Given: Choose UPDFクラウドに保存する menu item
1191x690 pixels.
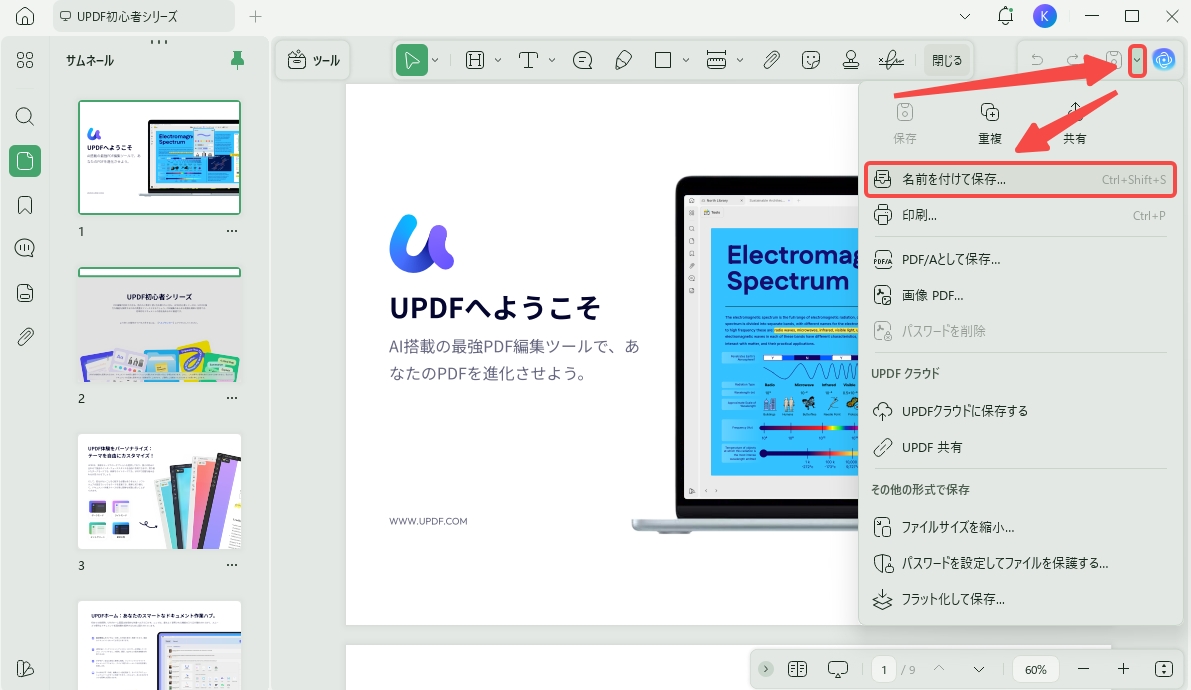Looking at the screenshot, I should click(1020, 411).
